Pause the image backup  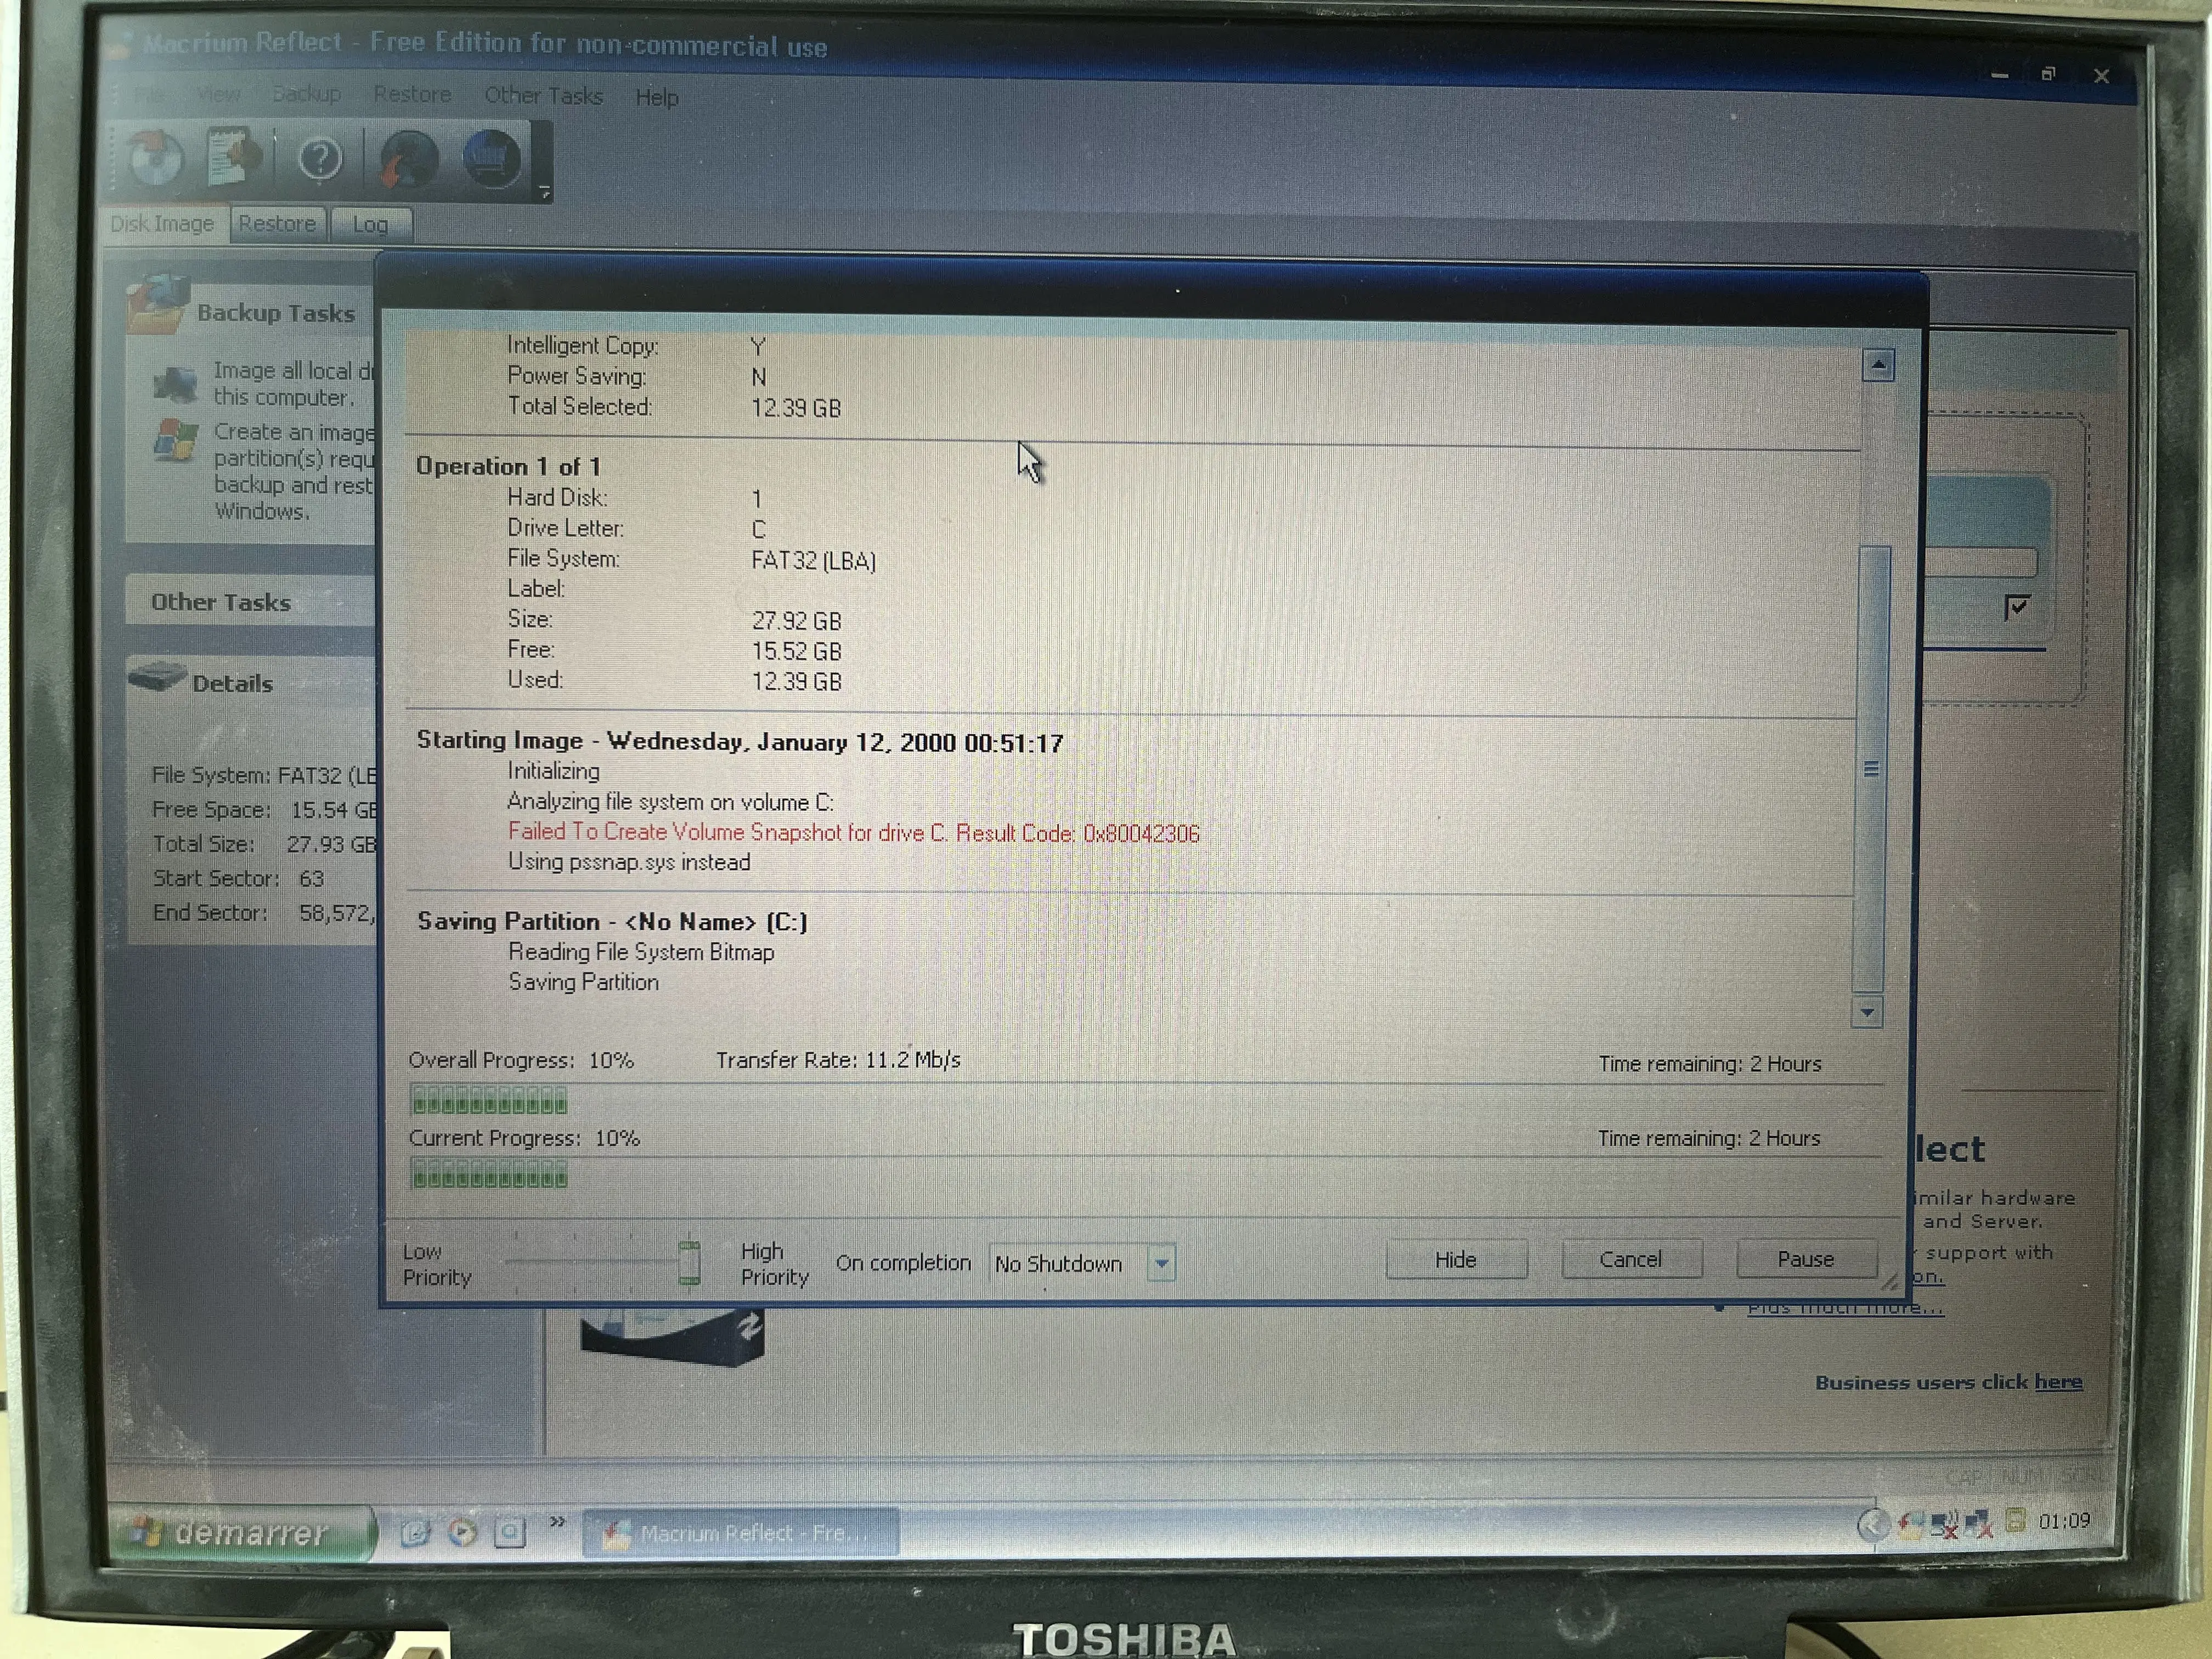(1806, 1259)
